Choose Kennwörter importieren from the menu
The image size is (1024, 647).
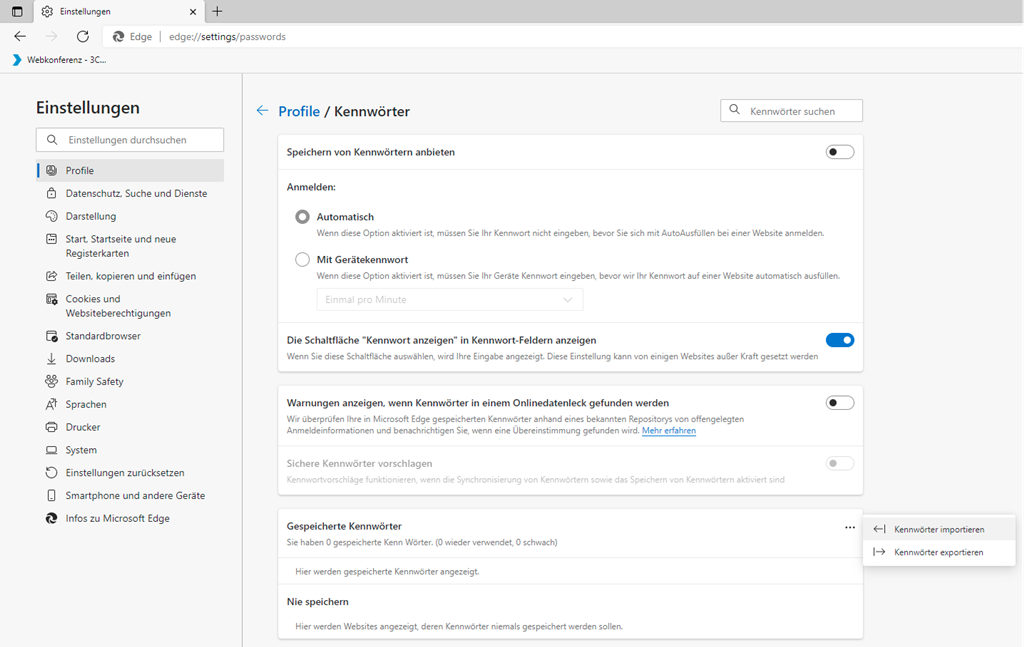pyautogui.click(x=938, y=529)
